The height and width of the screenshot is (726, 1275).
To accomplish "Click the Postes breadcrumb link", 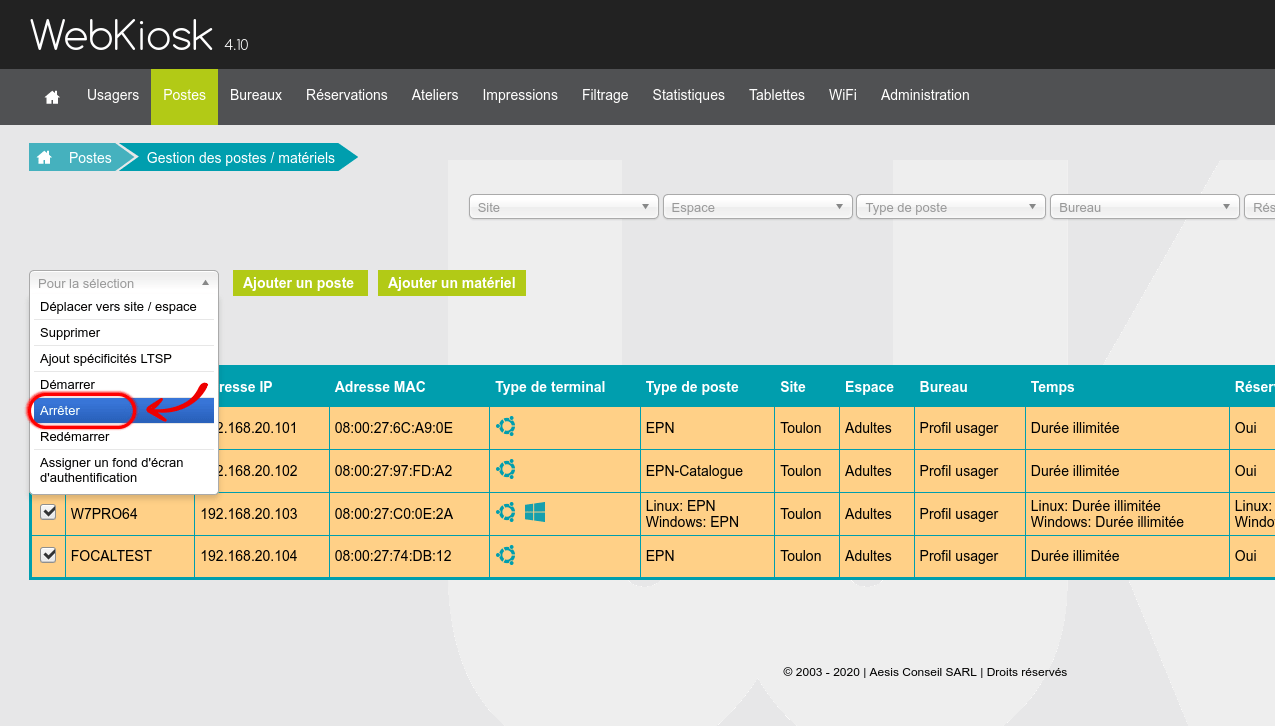I will click(90, 158).
